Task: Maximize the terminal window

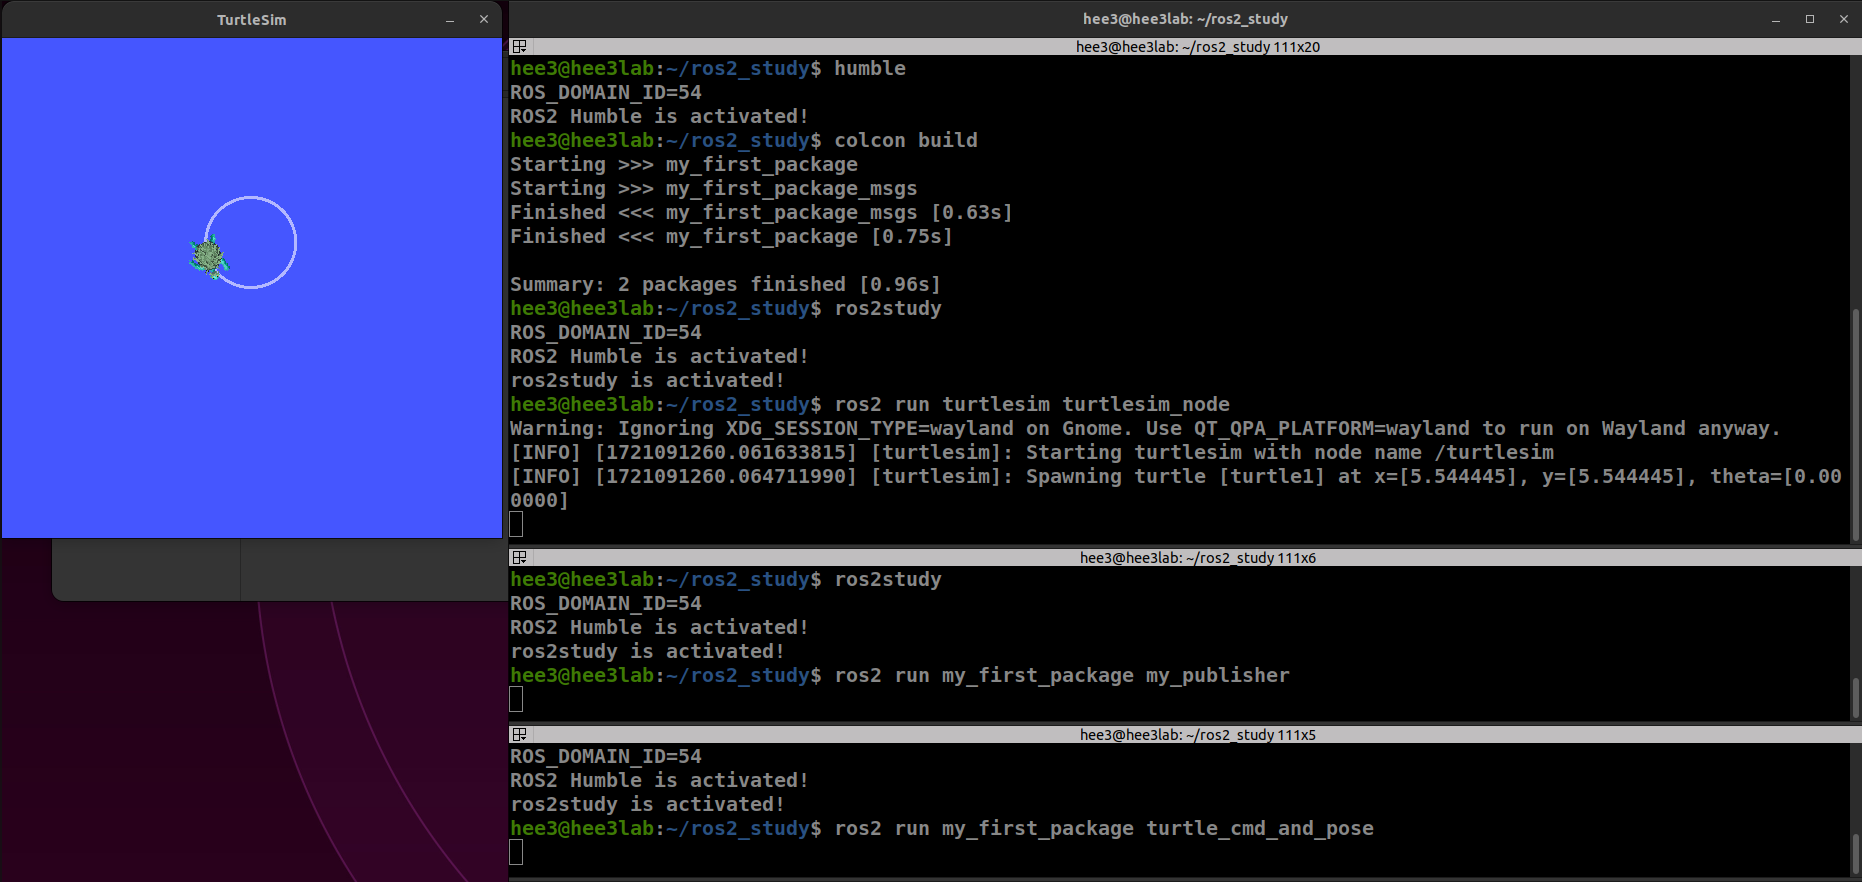Action: [1810, 19]
